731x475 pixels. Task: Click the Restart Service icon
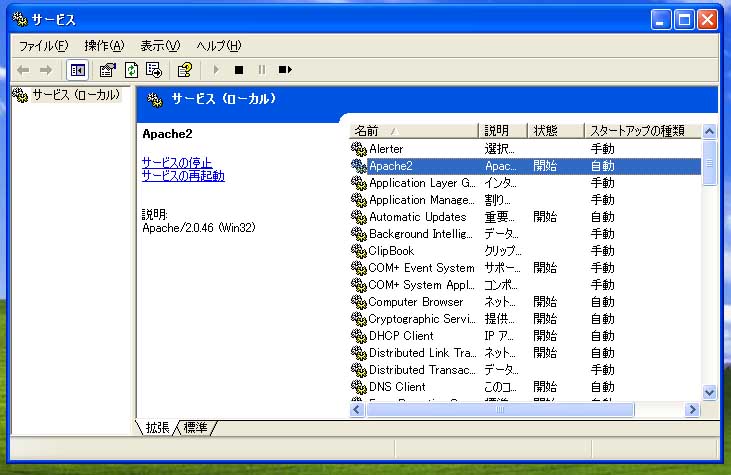click(285, 70)
